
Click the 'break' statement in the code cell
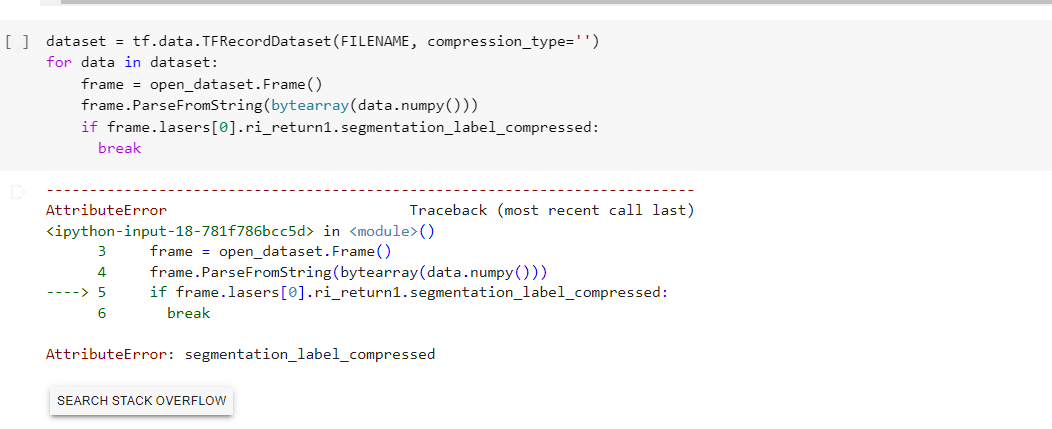119,148
